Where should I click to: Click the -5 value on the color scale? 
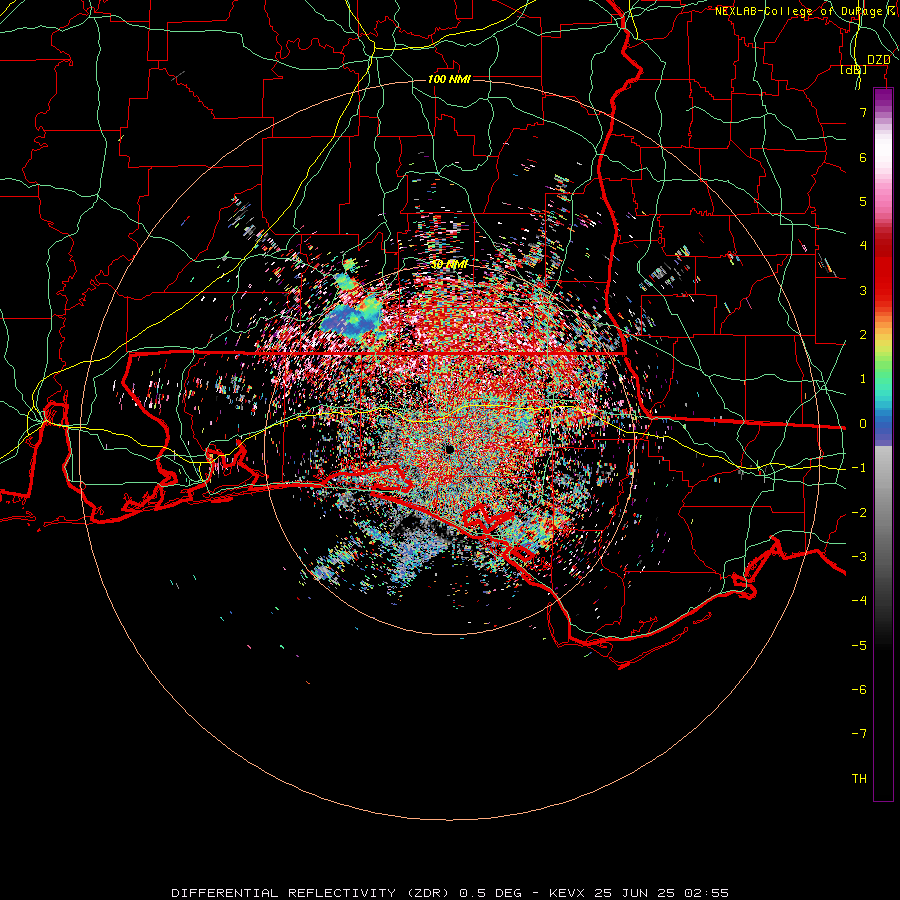(x=859, y=646)
